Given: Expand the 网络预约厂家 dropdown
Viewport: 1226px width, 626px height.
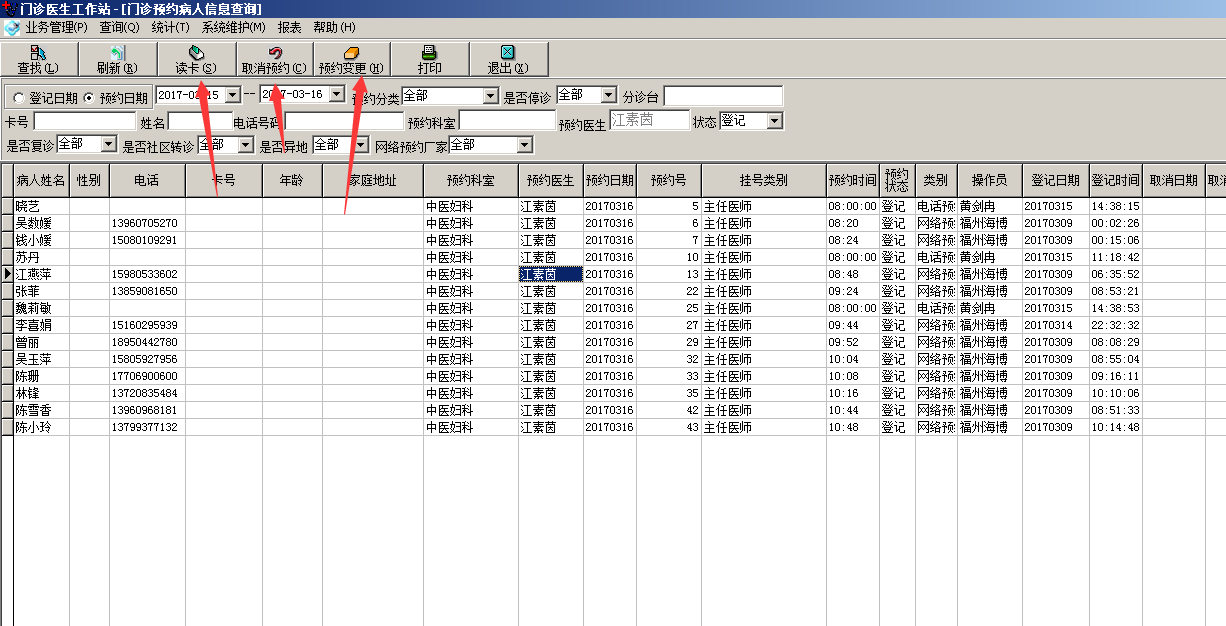Looking at the screenshot, I should [x=525, y=145].
